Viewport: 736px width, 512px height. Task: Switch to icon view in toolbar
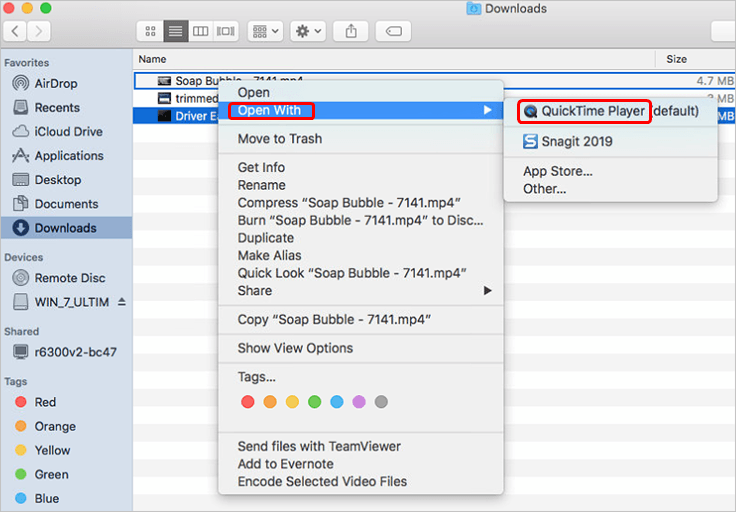tap(150, 31)
